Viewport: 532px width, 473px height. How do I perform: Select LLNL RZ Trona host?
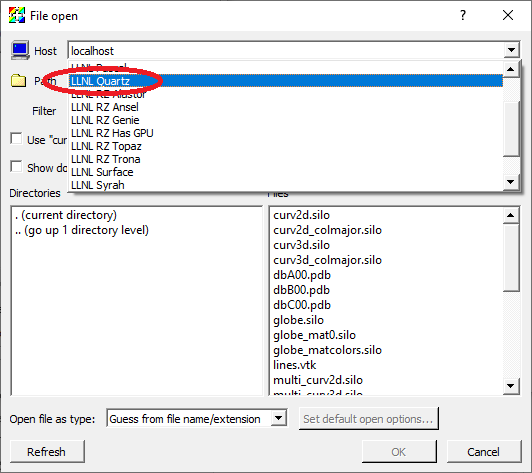click(286, 159)
